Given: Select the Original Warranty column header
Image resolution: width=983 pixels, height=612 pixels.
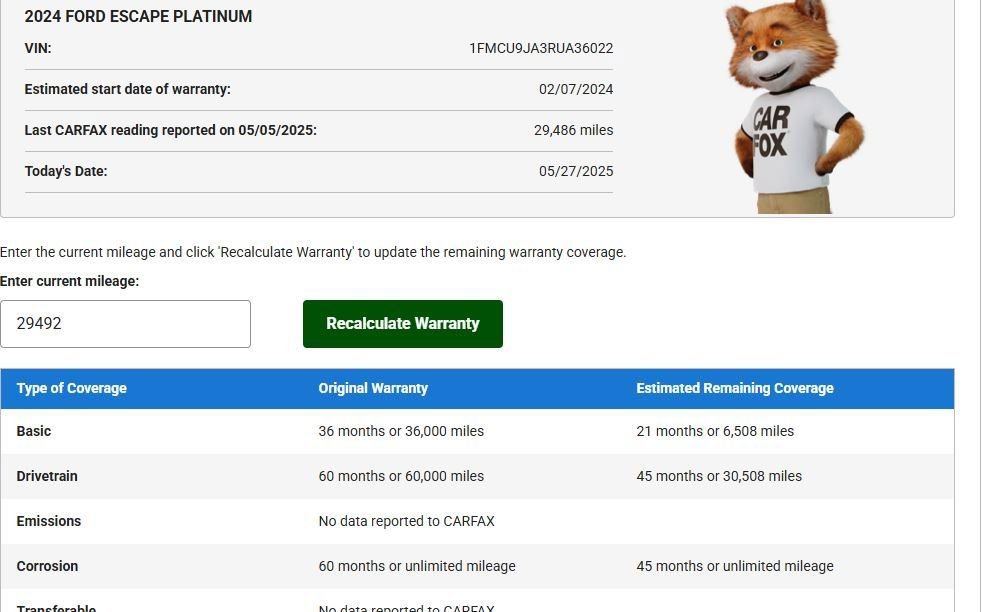Looking at the screenshot, I should [x=373, y=388].
